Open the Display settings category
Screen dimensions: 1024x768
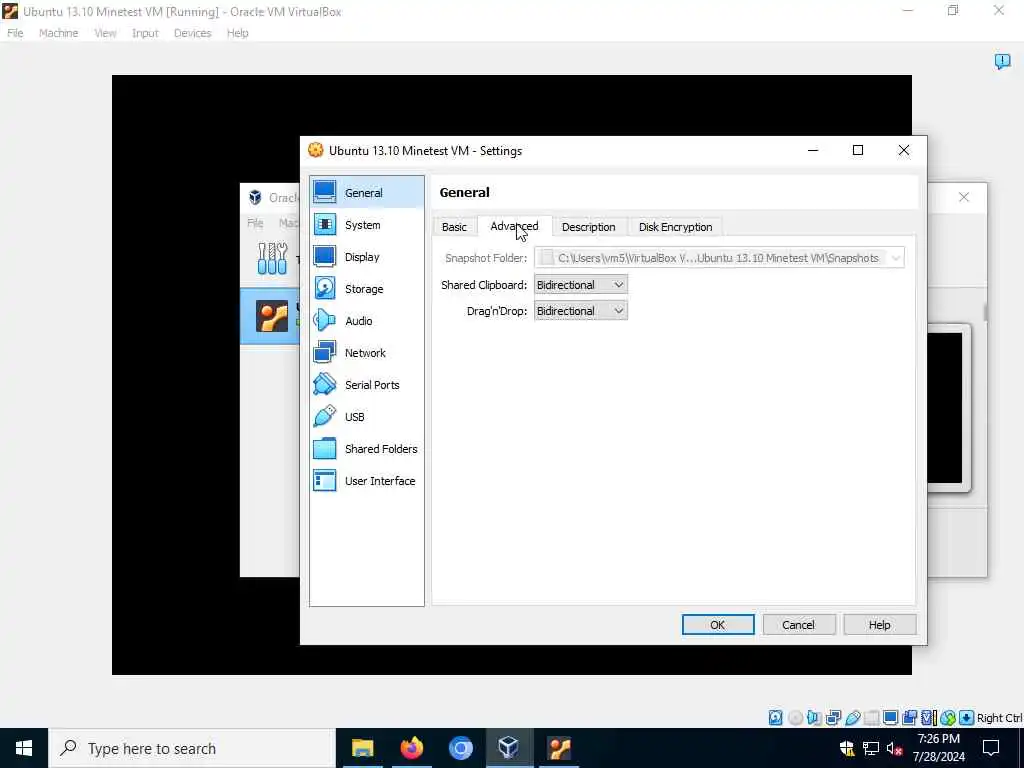[366, 257]
